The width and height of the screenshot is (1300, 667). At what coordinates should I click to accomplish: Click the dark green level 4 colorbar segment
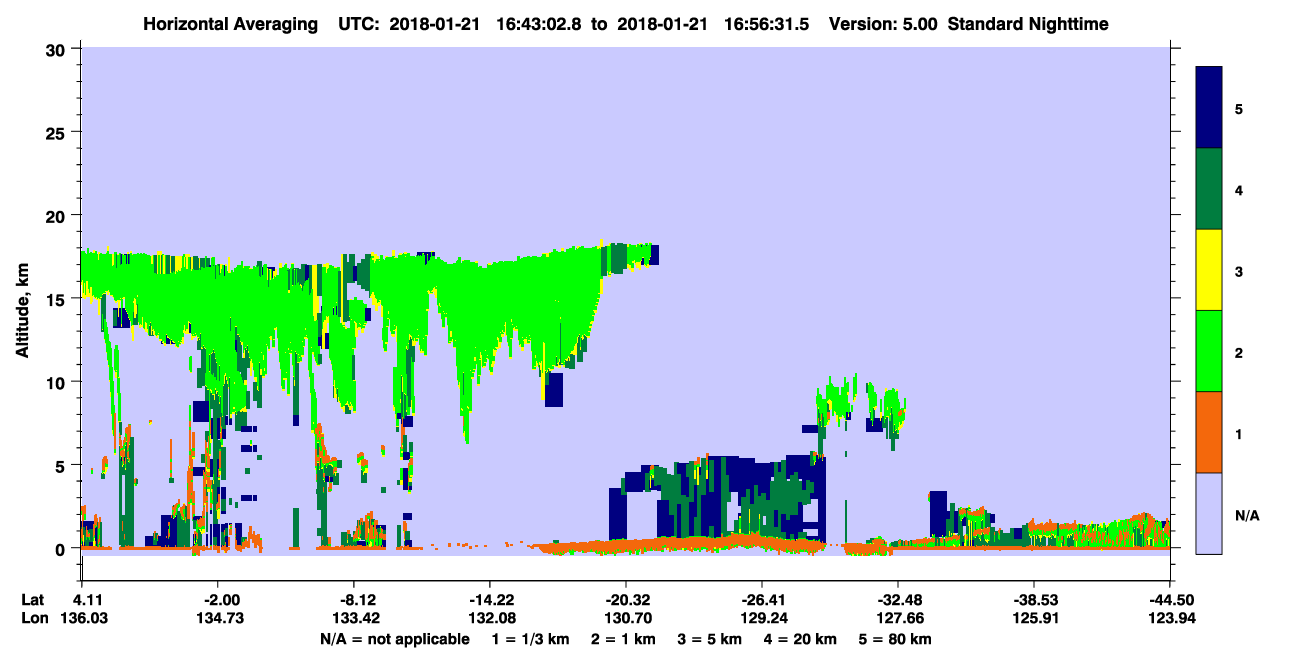click(1209, 189)
